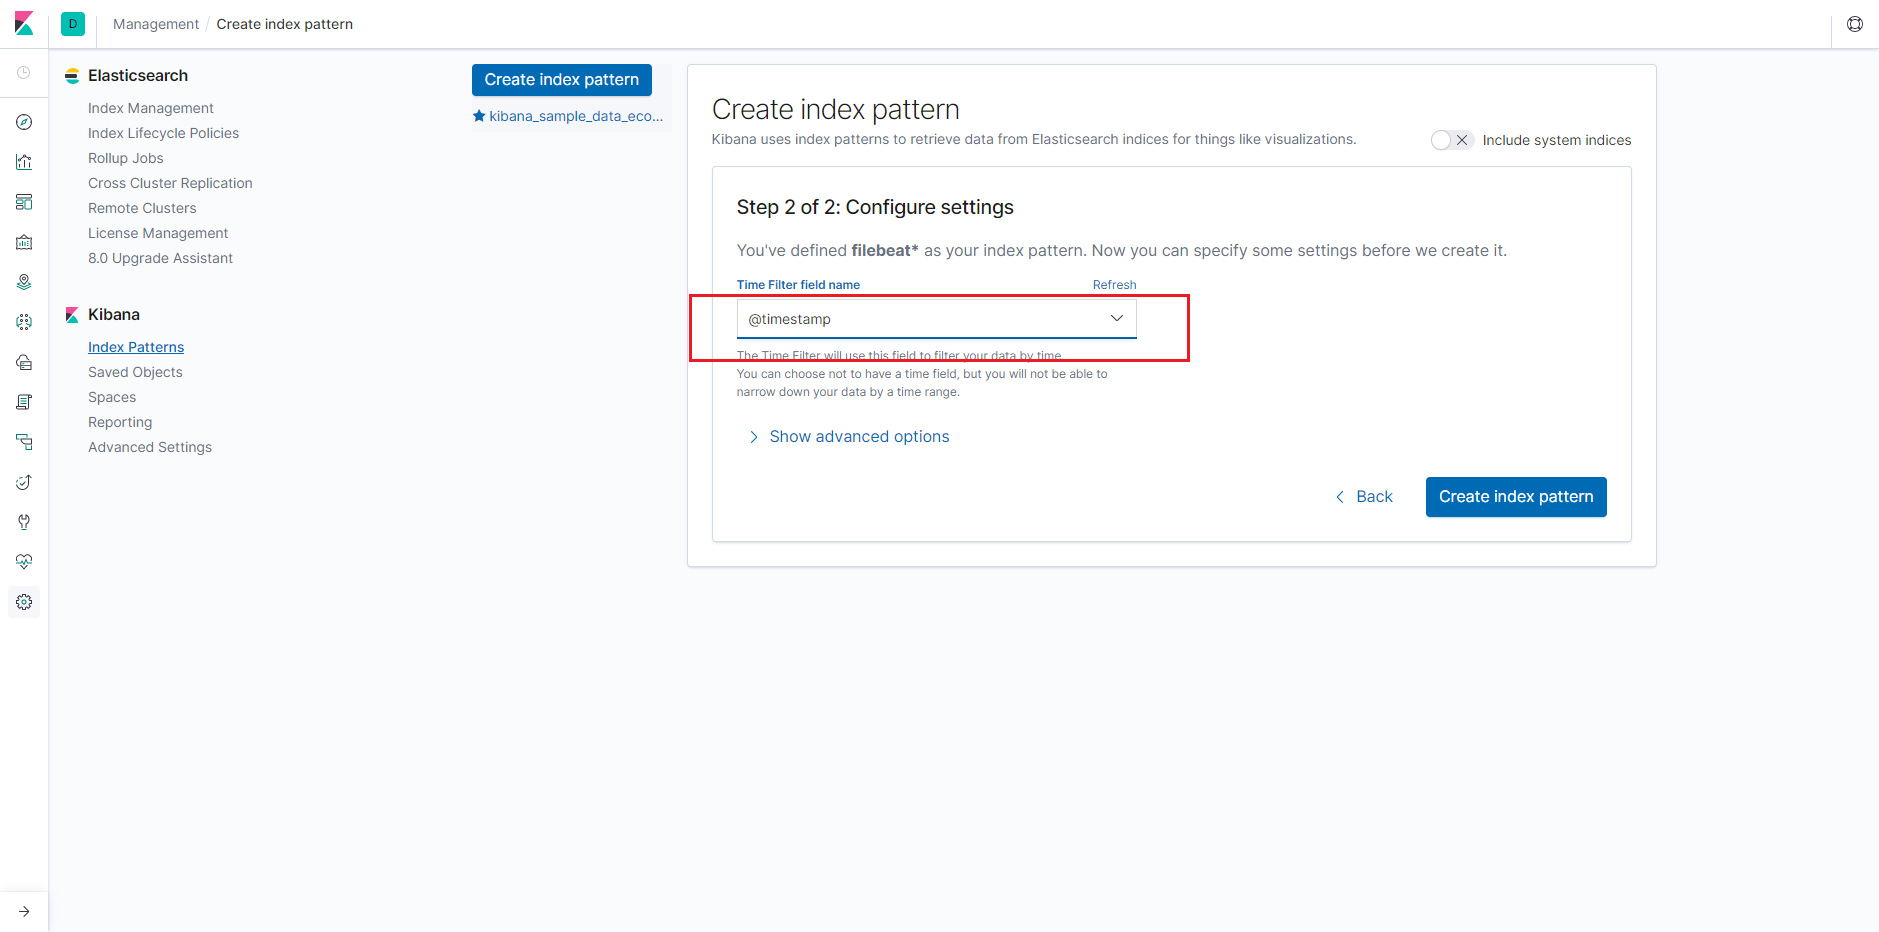
Task: Open Index Lifecycle Policies
Action: click(x=164, y=133)
